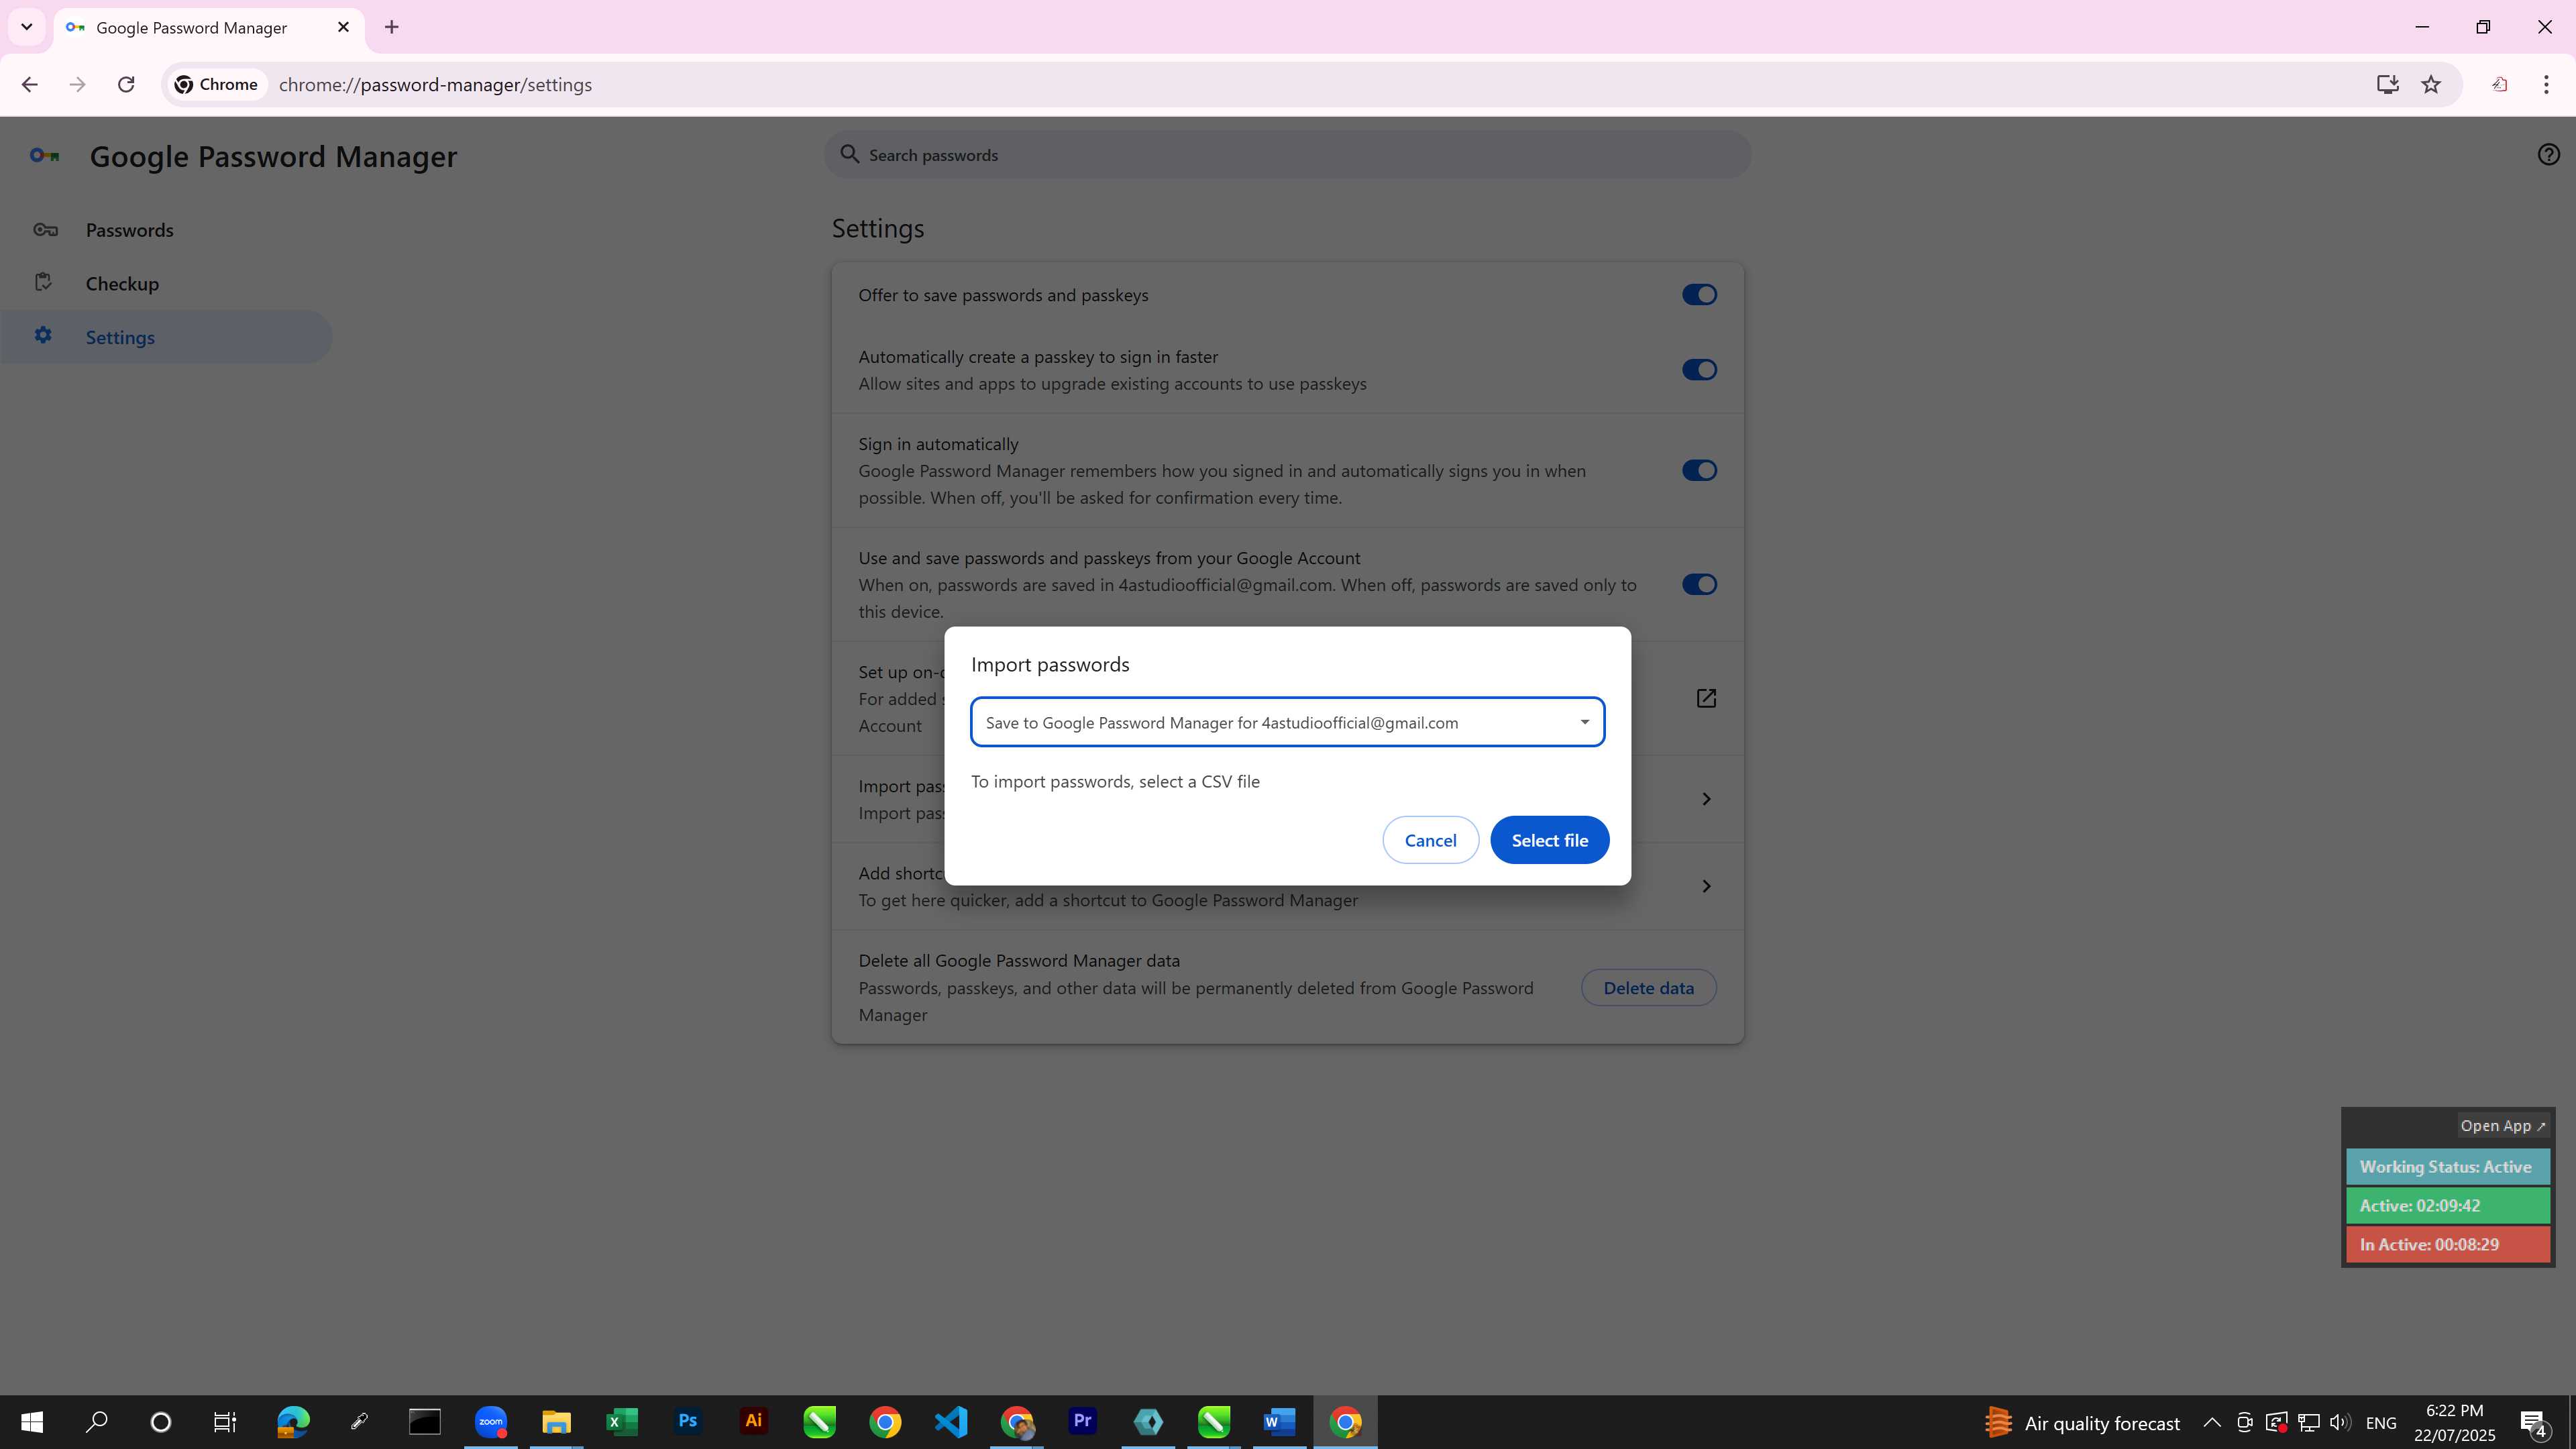Click the Delete data button
Screen dimensions: 2576x1449
[1648, 988]
